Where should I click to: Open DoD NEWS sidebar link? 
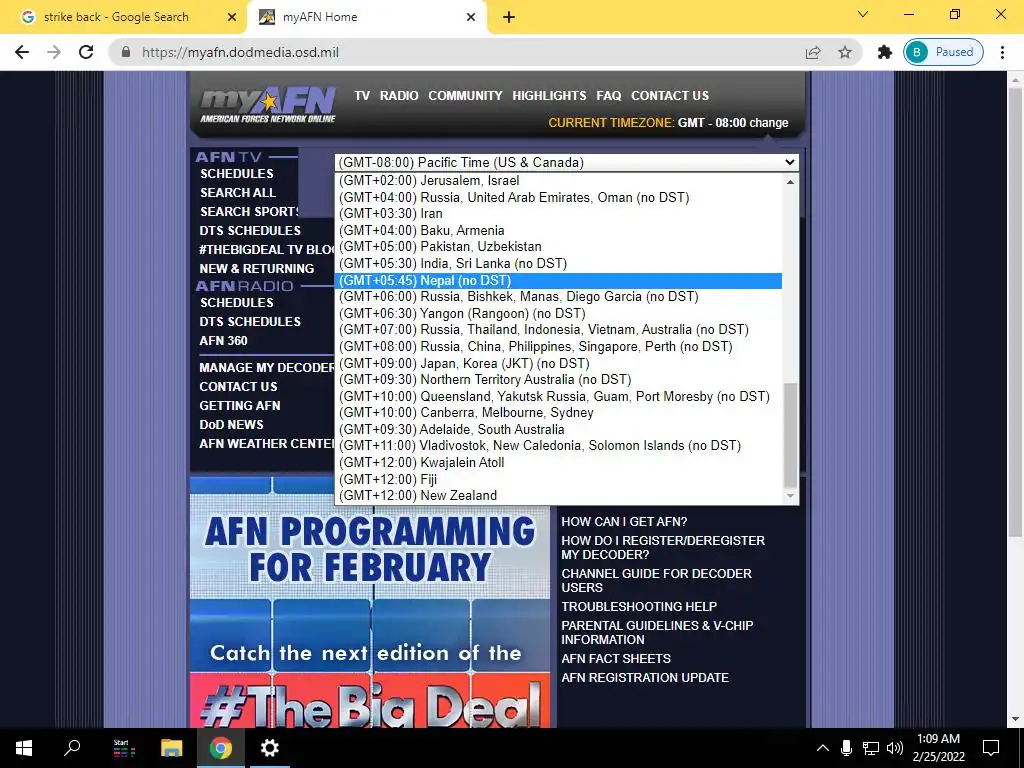231,424
